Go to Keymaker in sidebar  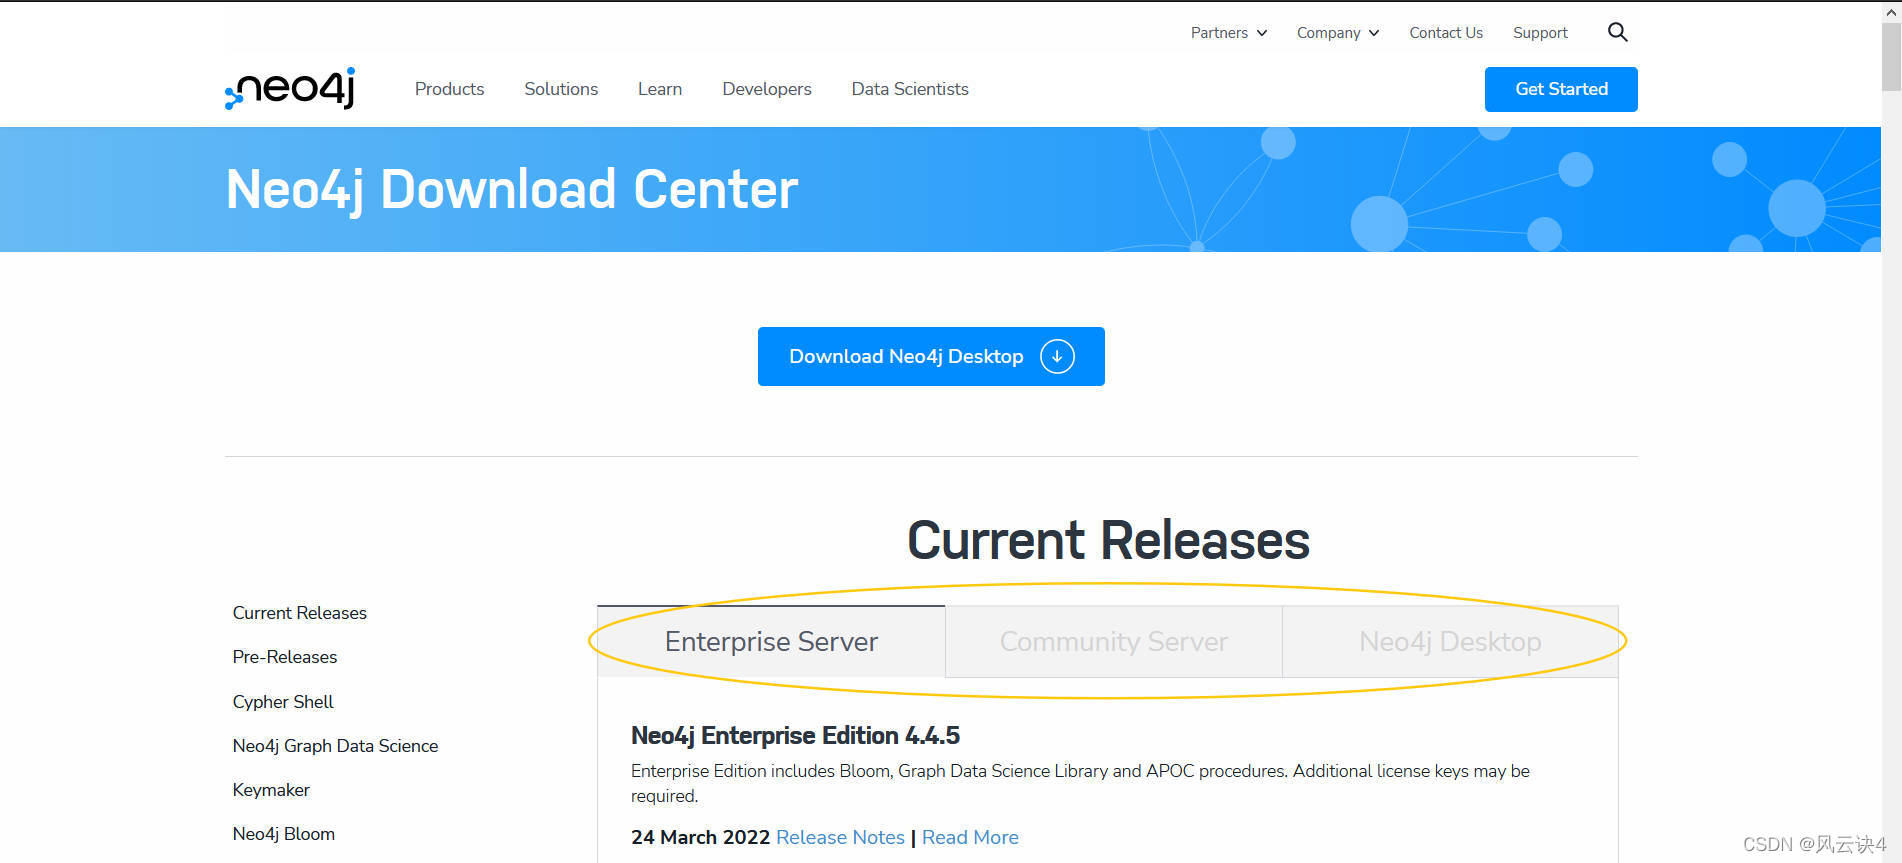pos(271,790)
